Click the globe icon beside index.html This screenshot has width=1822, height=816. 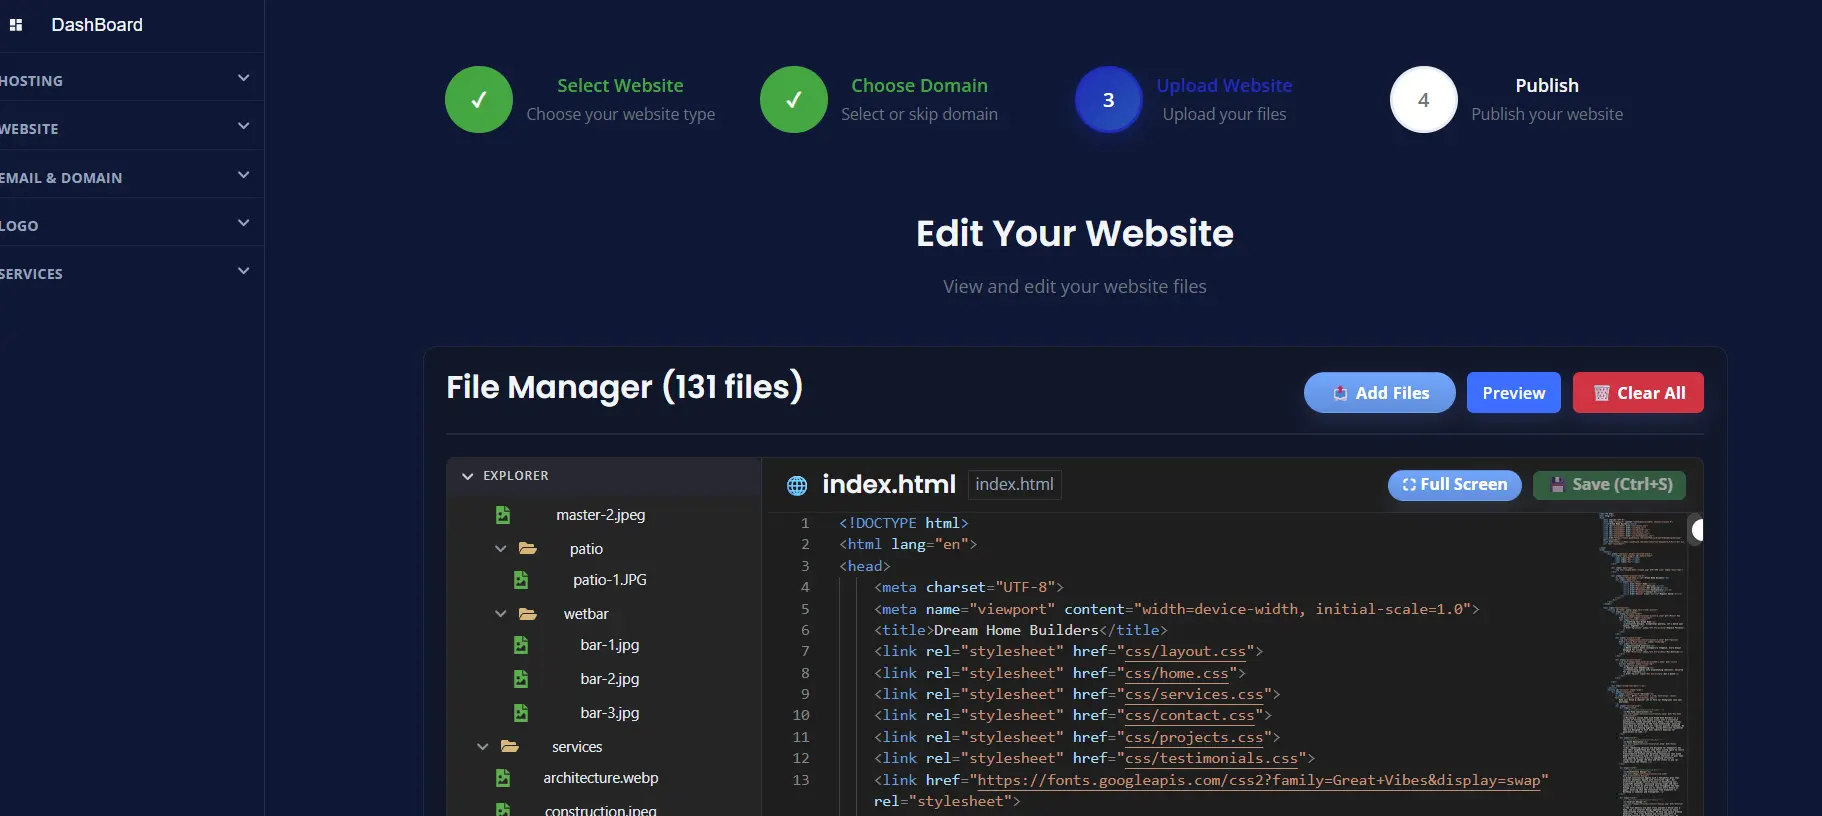tap(797, 486)
